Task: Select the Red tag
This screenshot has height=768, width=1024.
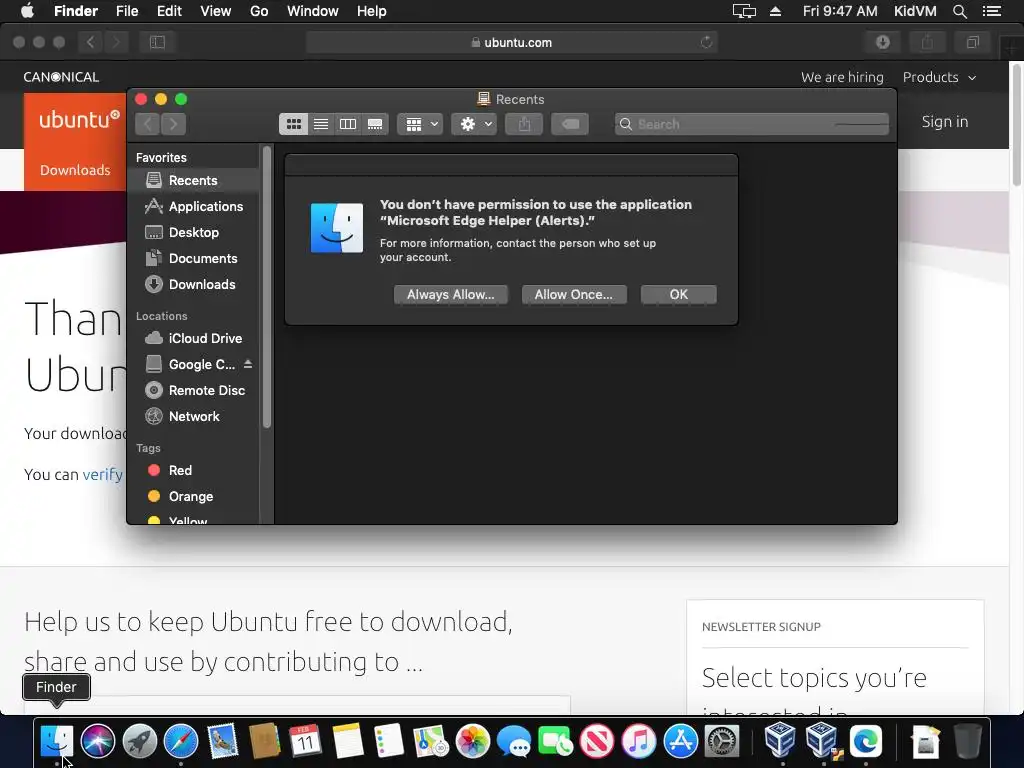Action: 194,470
